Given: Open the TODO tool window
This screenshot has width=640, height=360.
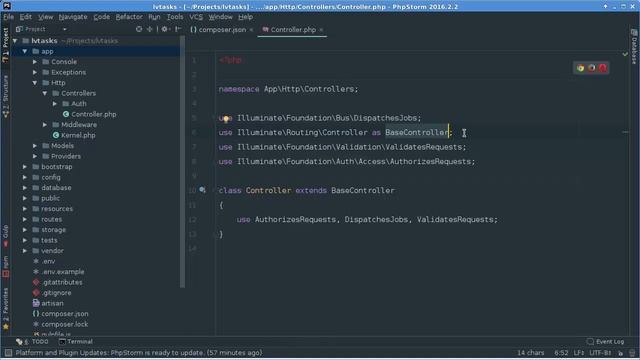Looking at the screenshot, I should click(x=32, y=342).
